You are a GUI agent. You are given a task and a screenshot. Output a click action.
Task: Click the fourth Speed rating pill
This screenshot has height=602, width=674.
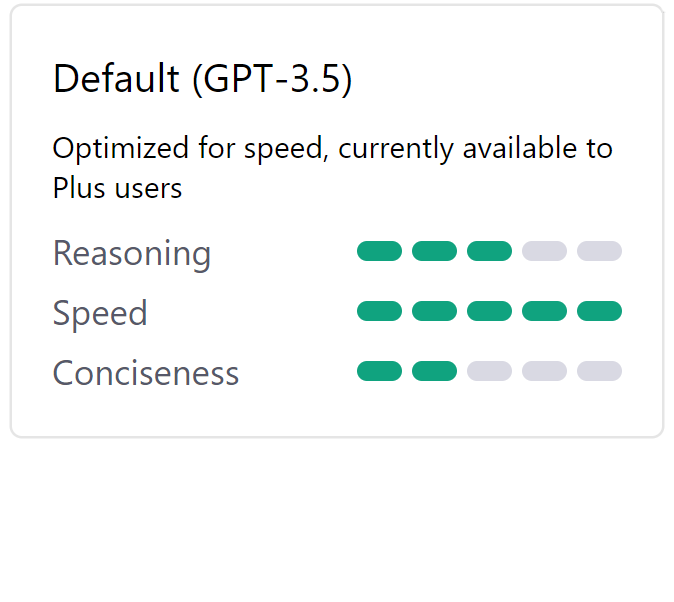(x=544, y=311)
